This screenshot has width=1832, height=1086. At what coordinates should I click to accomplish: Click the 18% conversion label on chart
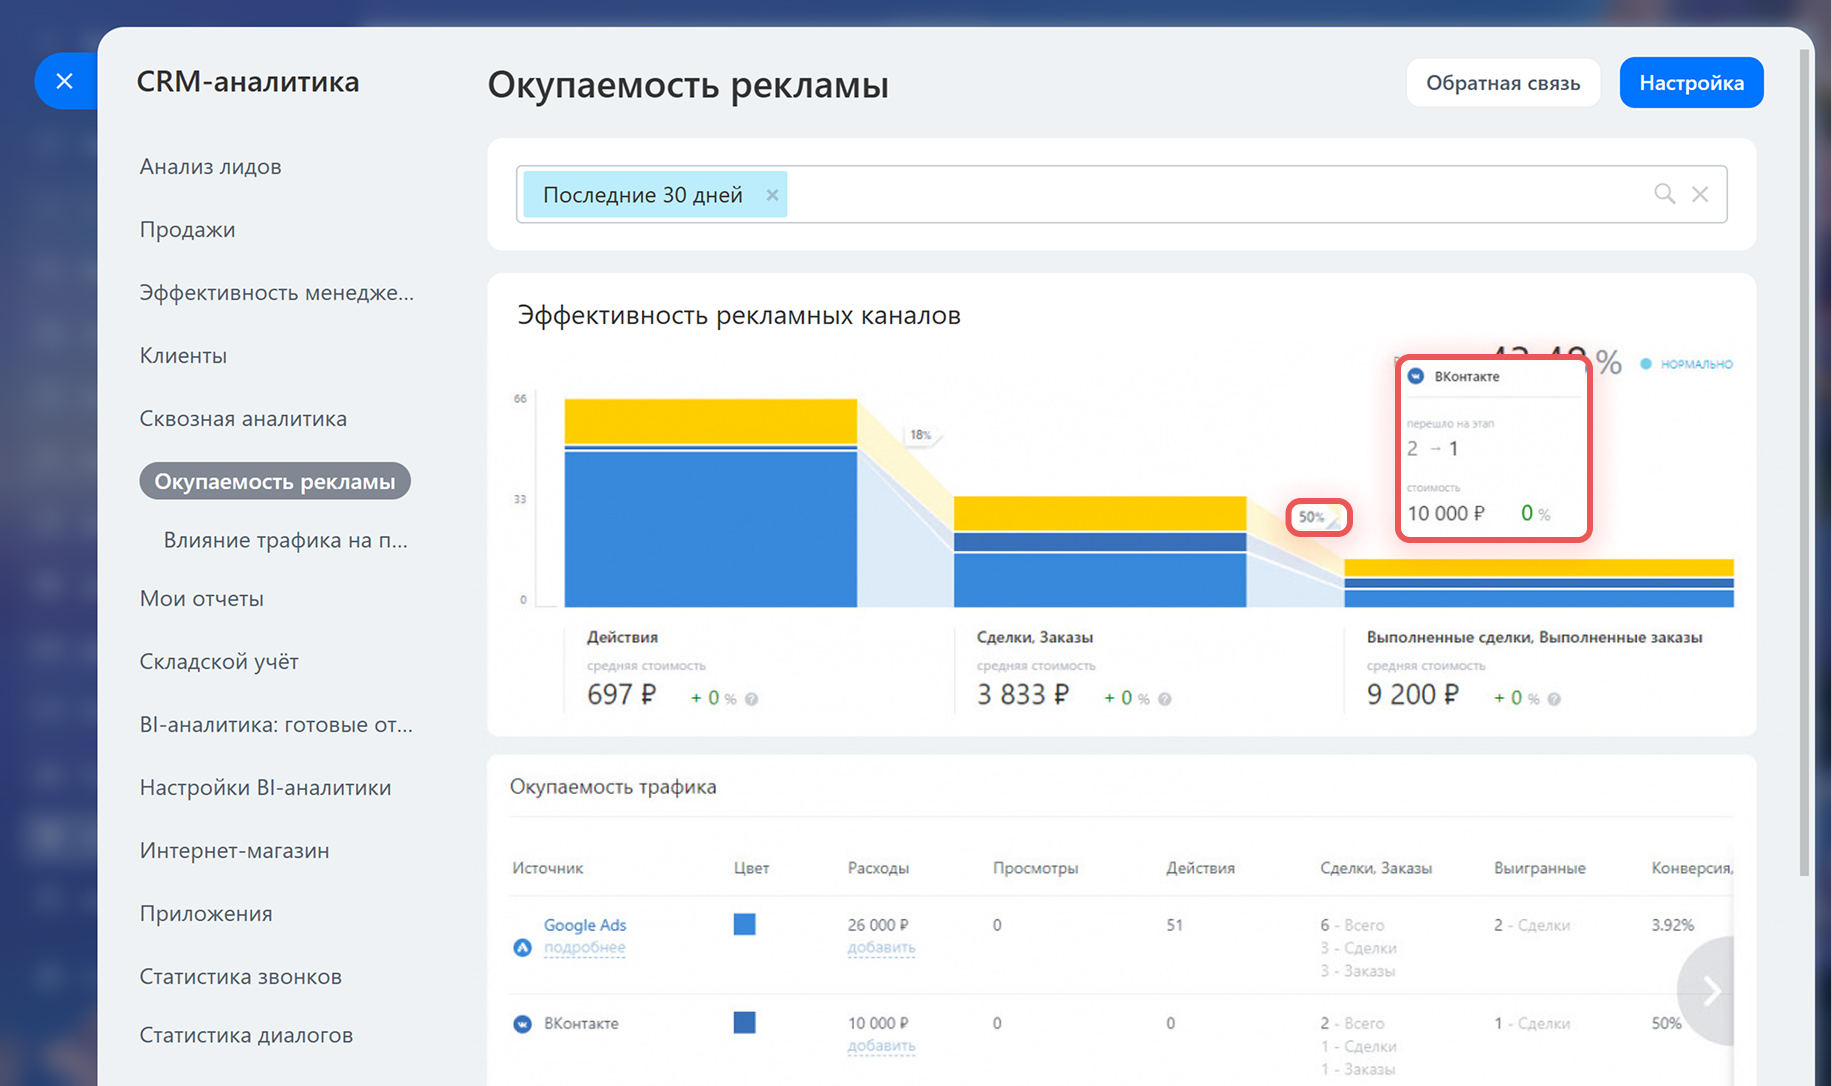(921, 435)
